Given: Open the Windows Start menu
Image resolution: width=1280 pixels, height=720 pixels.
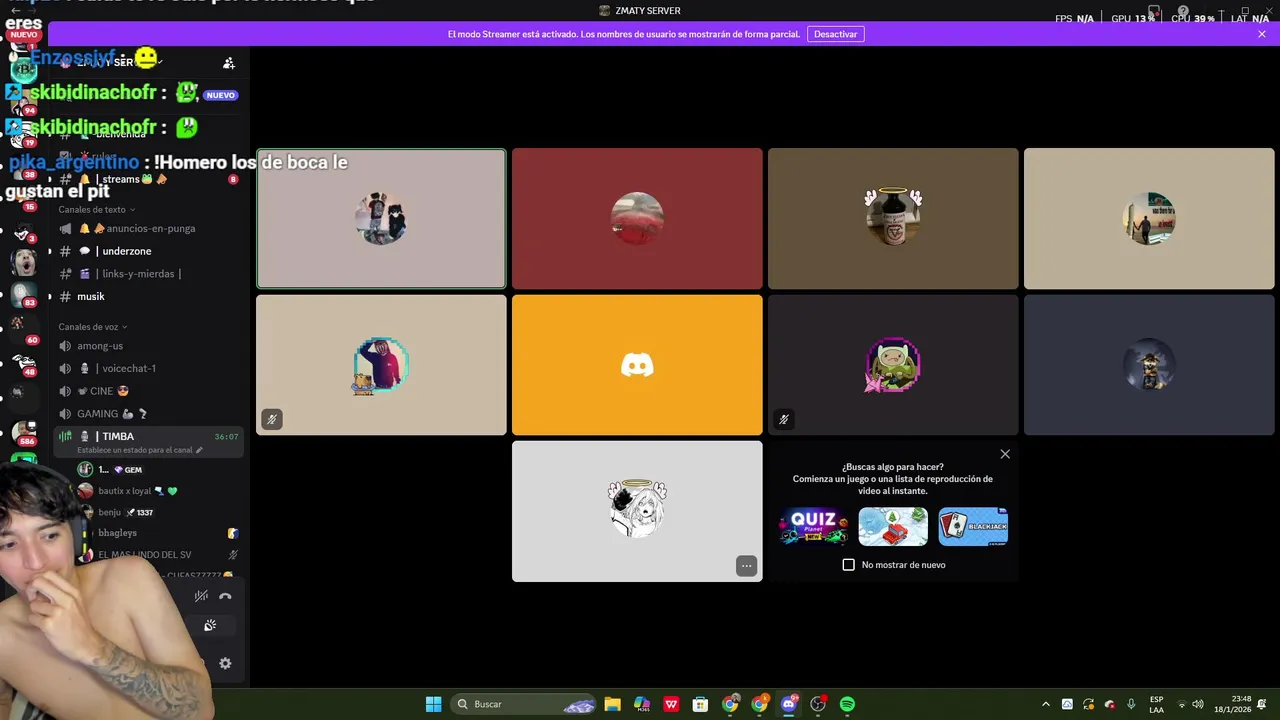Looking at the screenshot, I should tap(433, 704).
